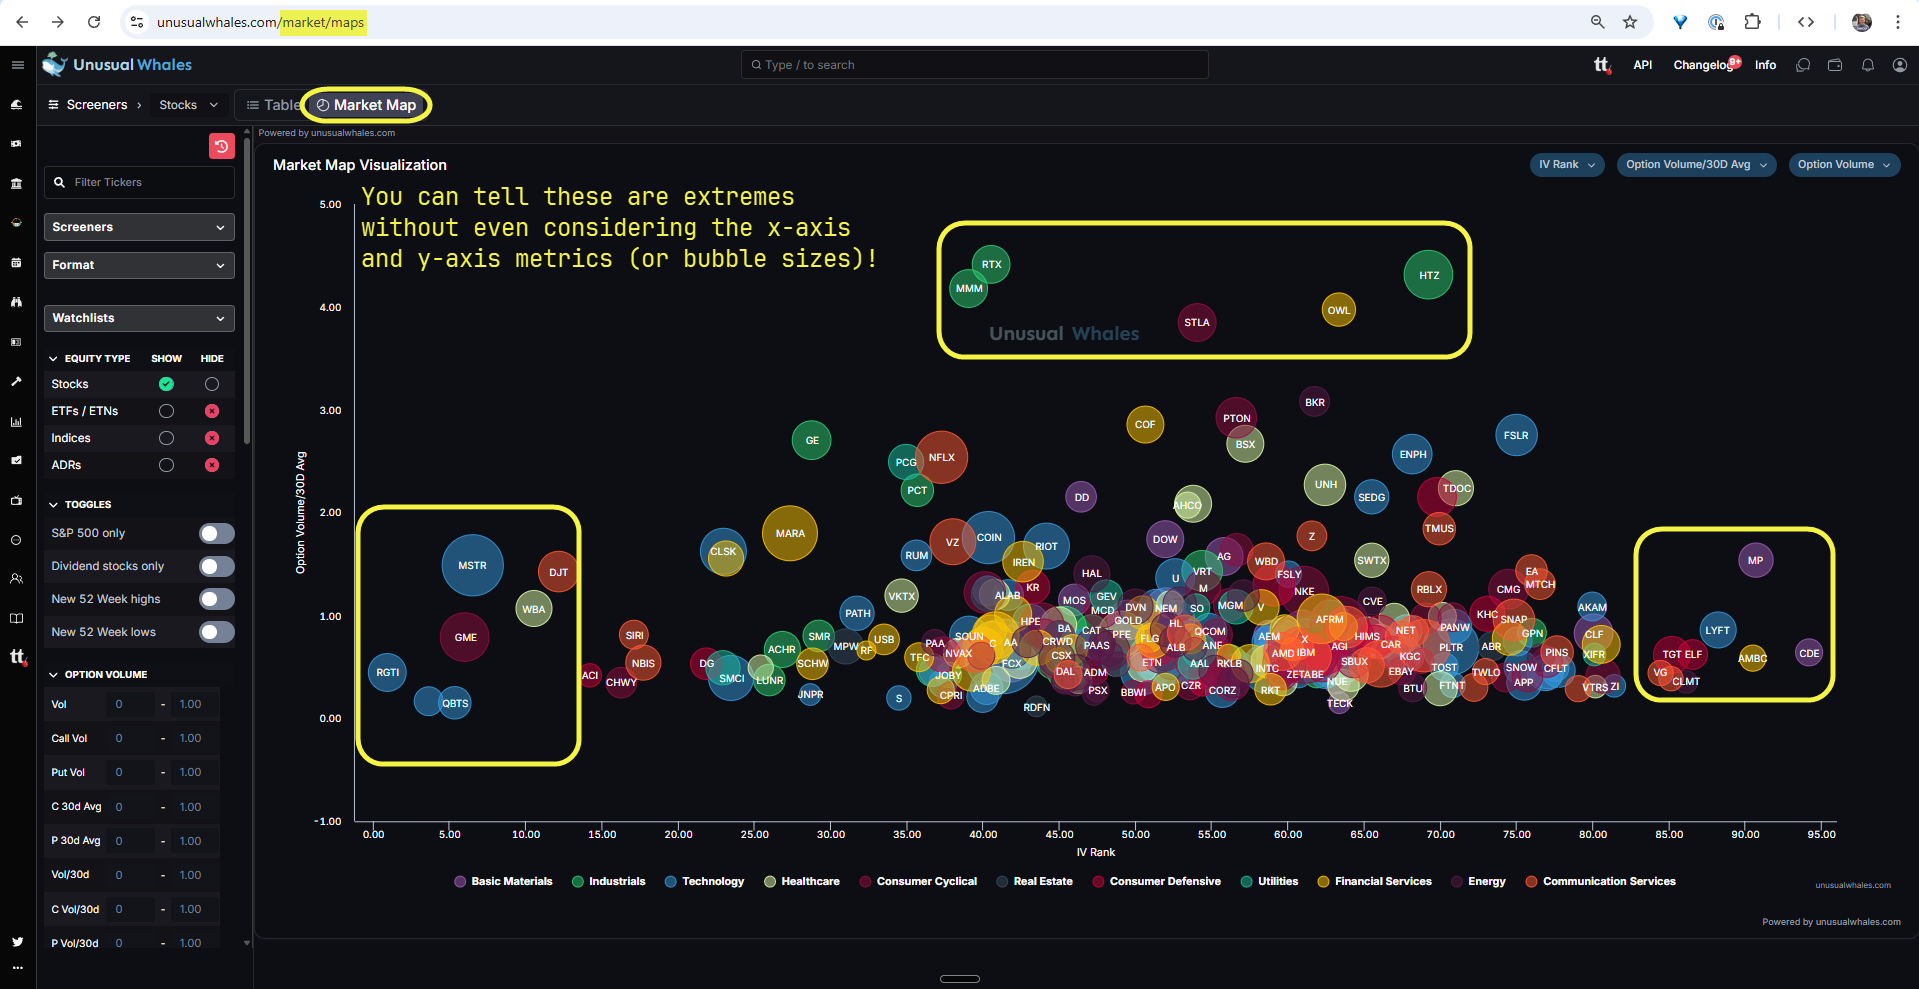This screenshot has height=989, width=1919.
Task: Collapse the EQUITY TYPE section
Action: pos(89,358)
